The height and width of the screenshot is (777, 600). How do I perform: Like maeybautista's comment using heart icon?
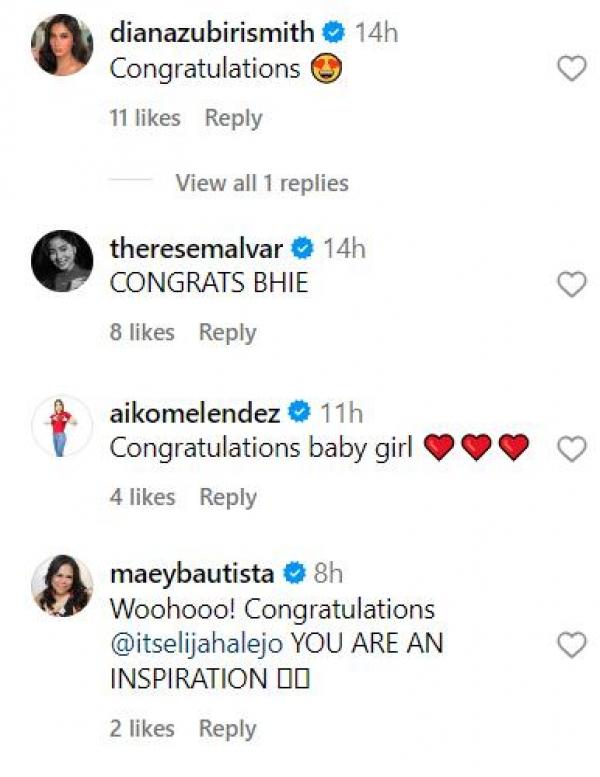571,645
